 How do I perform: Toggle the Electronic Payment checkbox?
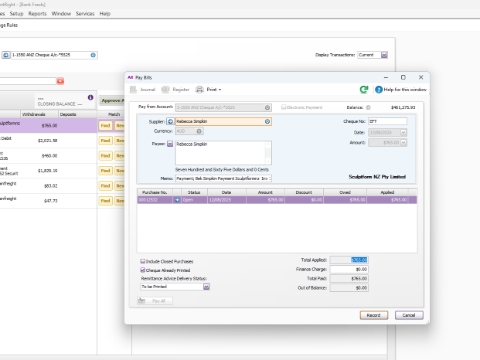click(x=283, y=107)
